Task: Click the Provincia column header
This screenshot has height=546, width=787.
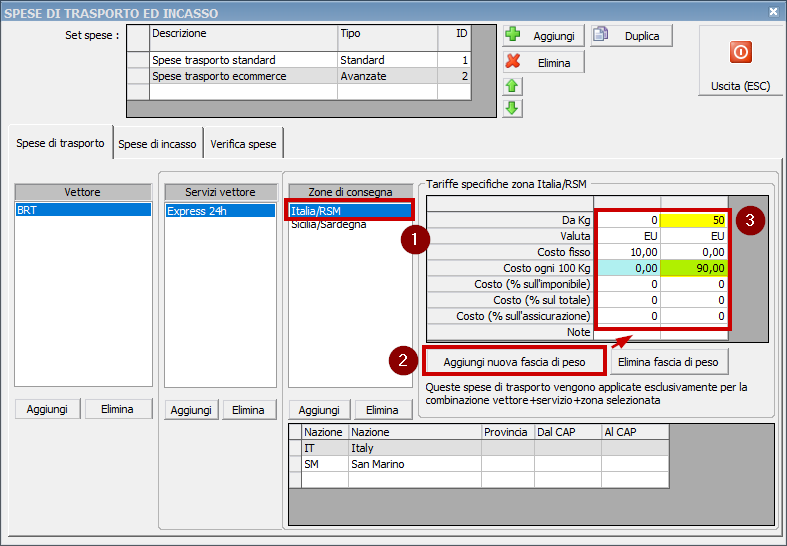Action: [x=508, y=432]
